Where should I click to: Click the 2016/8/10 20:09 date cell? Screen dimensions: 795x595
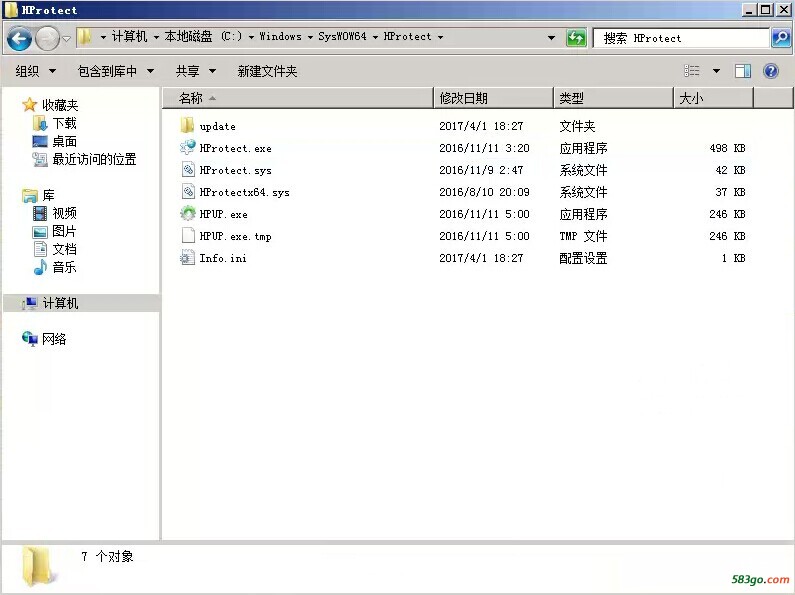[484, 192]
